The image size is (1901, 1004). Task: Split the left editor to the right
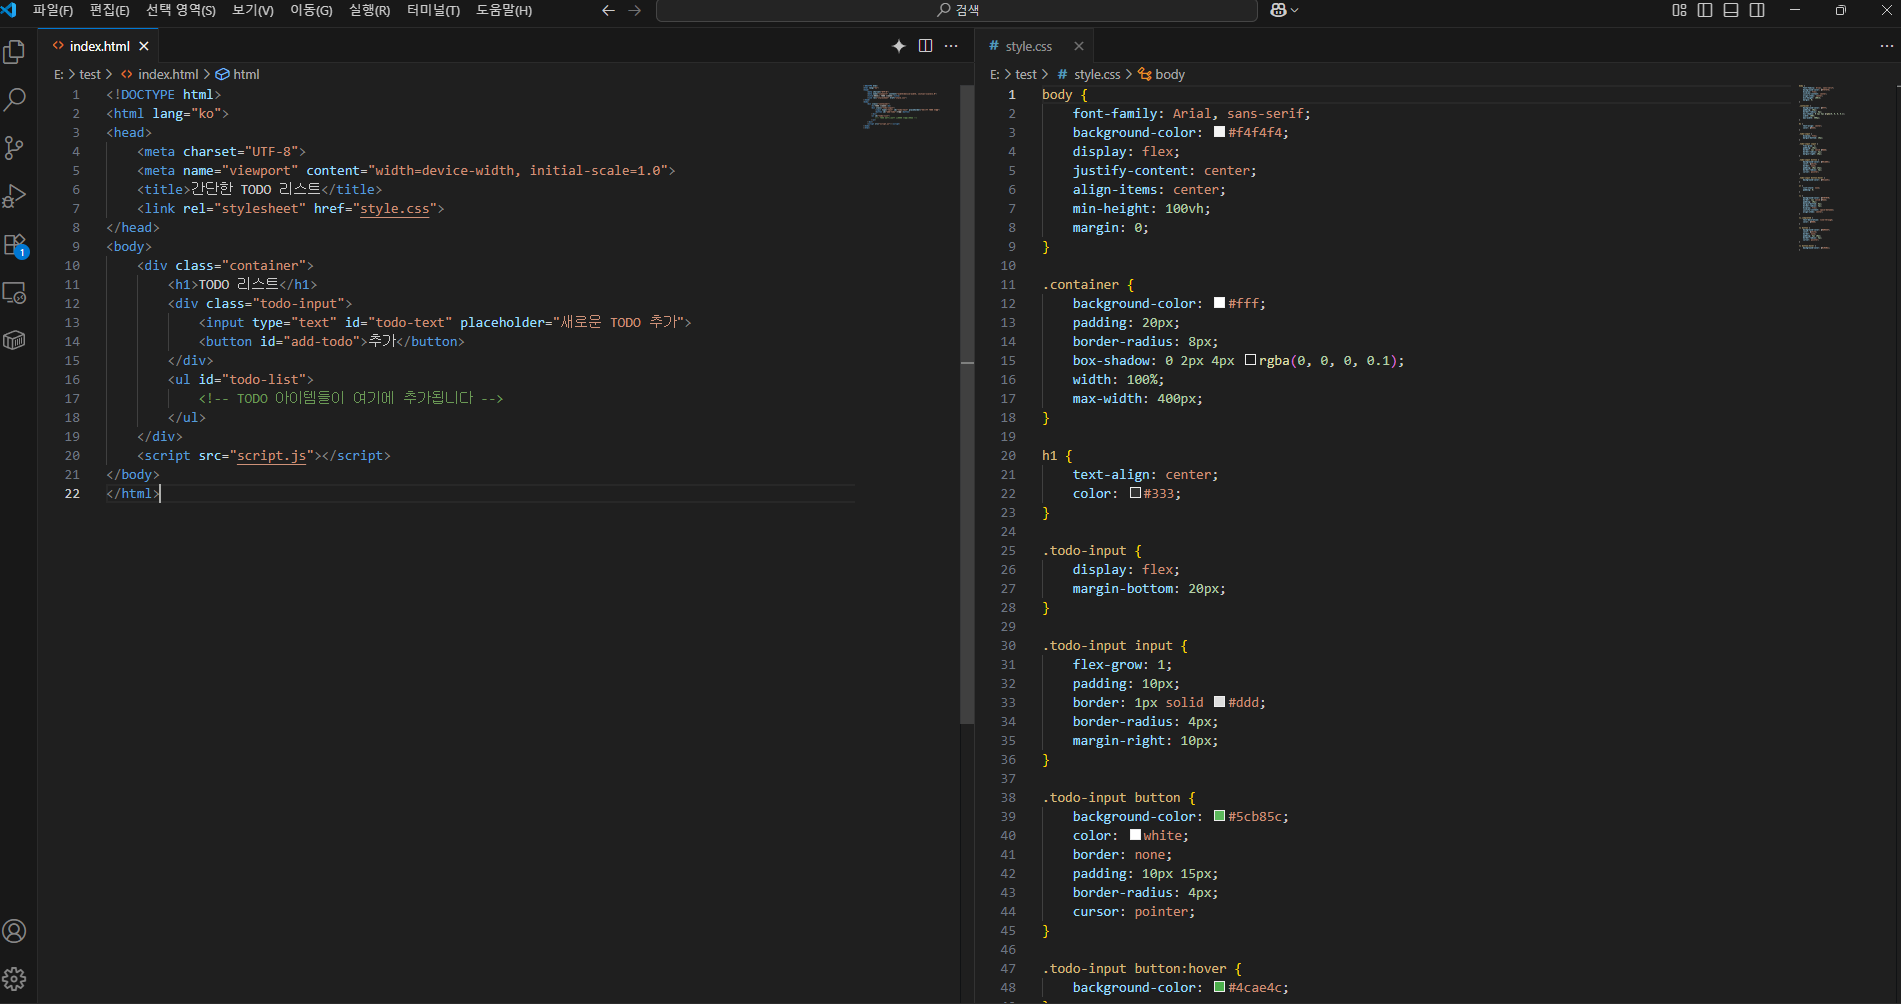pyautogui.click(x=925, y=46)
